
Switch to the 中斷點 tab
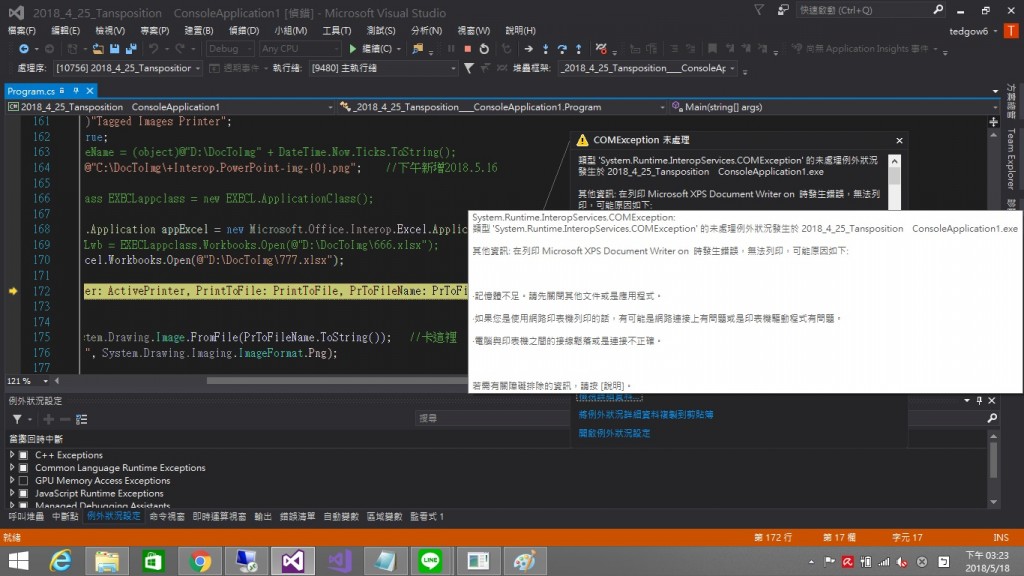click(65, 517)
